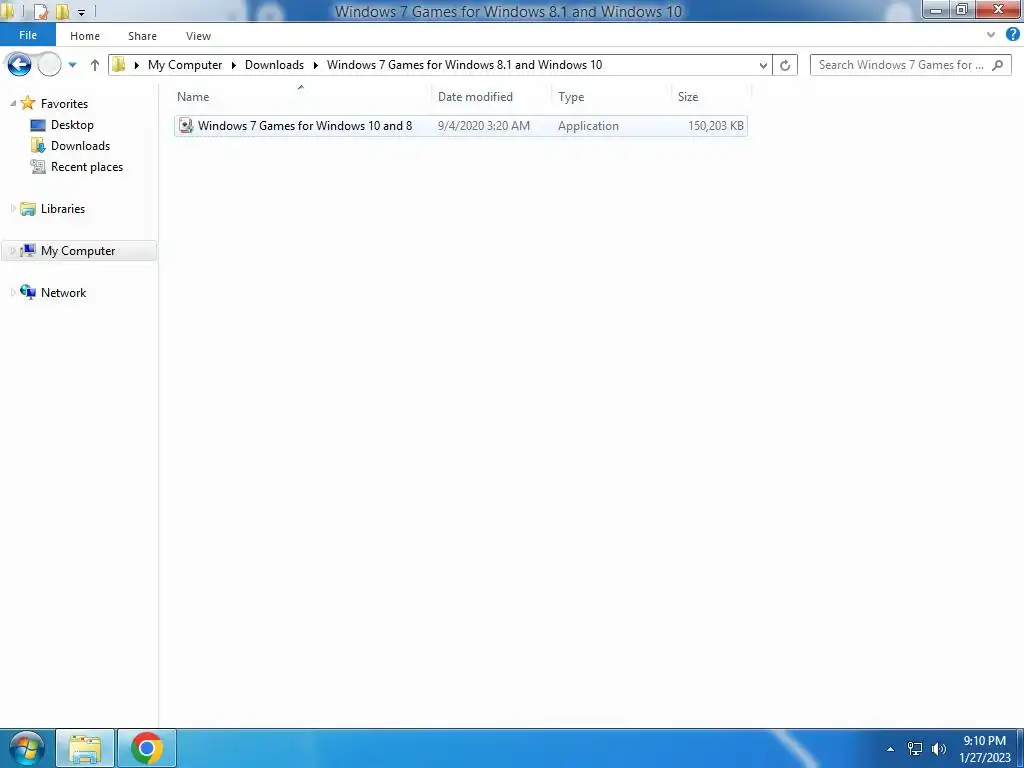Select Favorites in the navigation pane
1024x768 pixels.
click(x=64, y=104)
